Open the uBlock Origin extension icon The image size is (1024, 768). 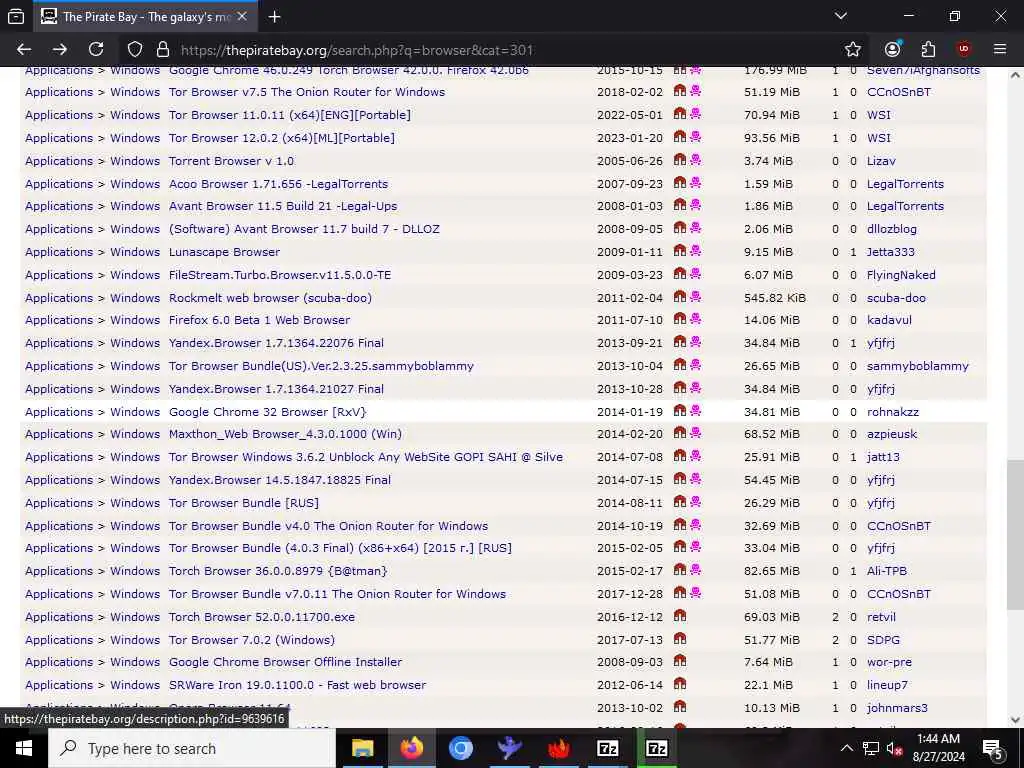coord(964,50)
